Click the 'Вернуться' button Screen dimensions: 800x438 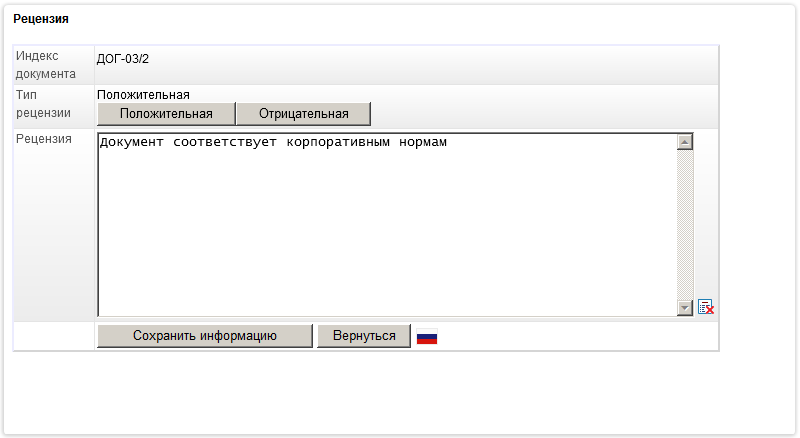[364, 336]
